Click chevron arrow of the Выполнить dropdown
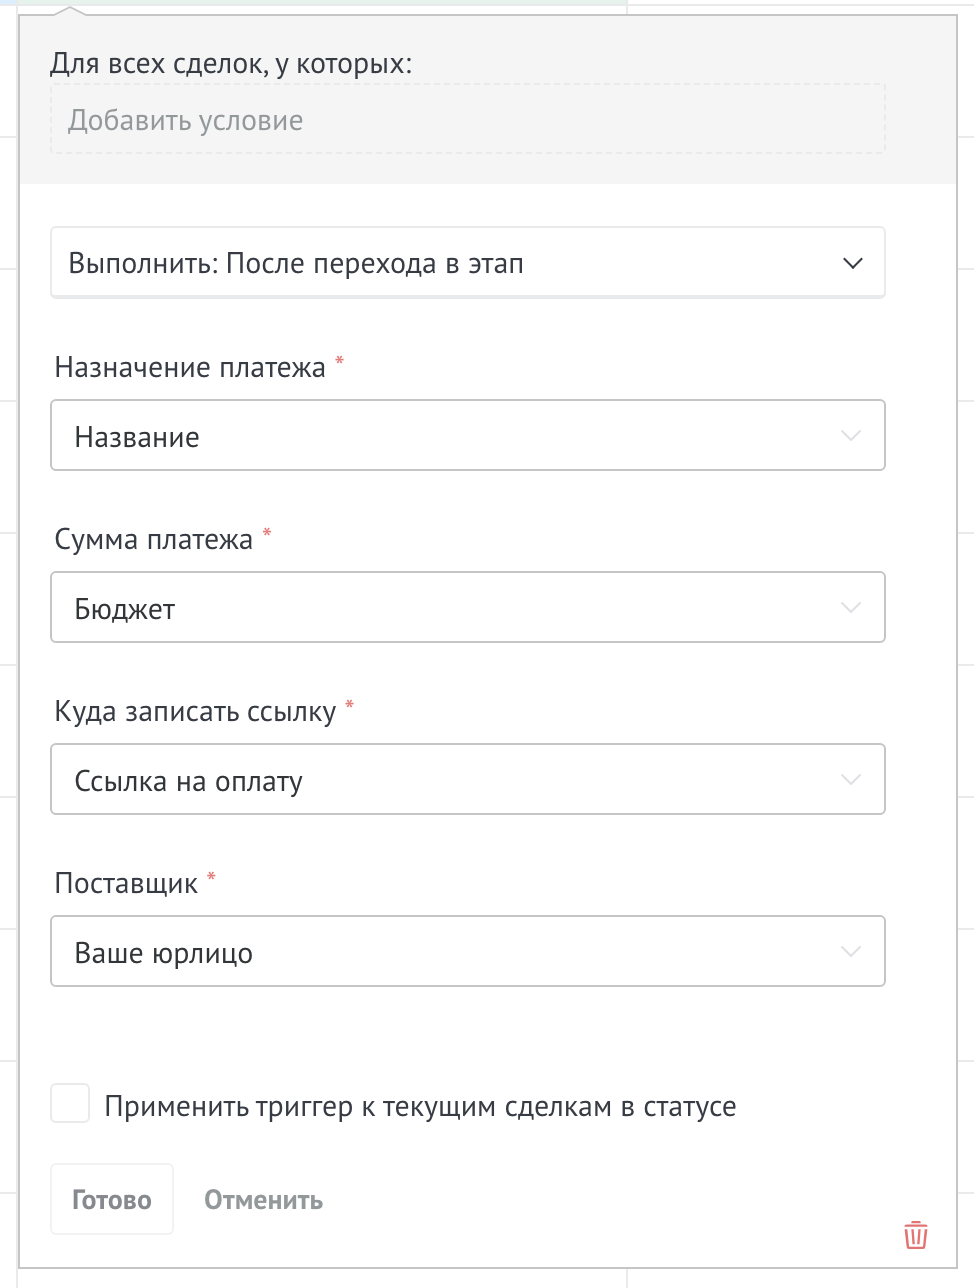The image size is (974, 1288). coord(852,264)
